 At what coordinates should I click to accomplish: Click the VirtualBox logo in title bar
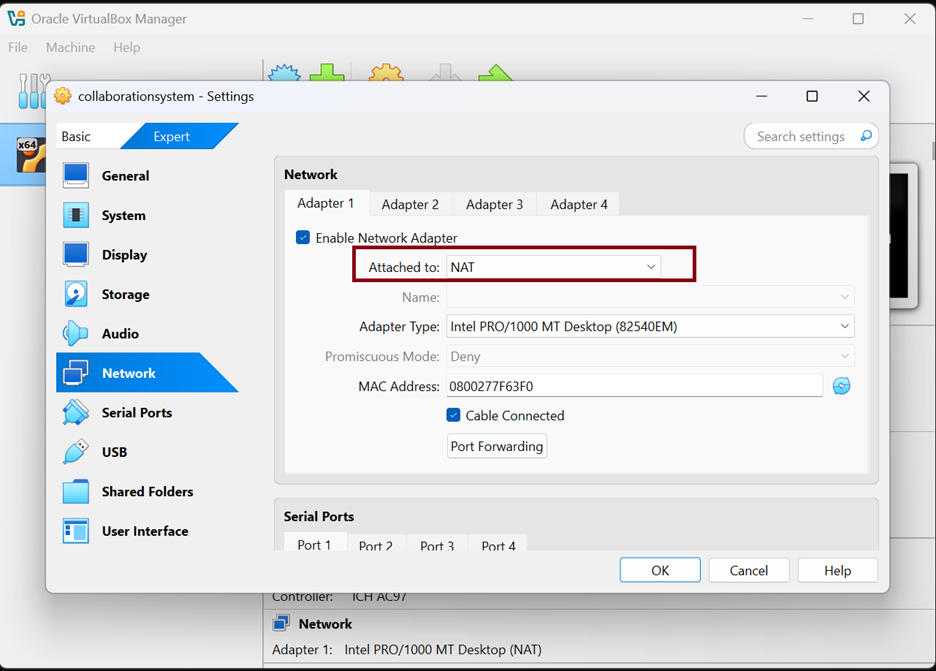coord(16,19)
